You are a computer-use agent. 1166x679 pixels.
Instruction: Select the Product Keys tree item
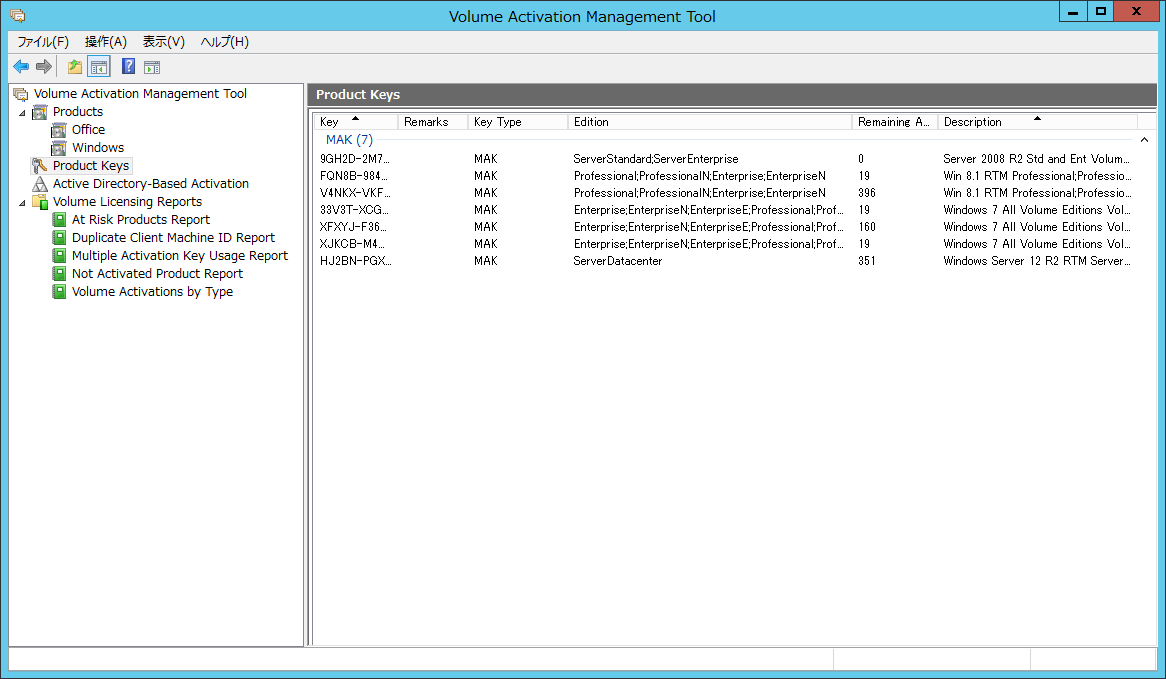[91, 166]
